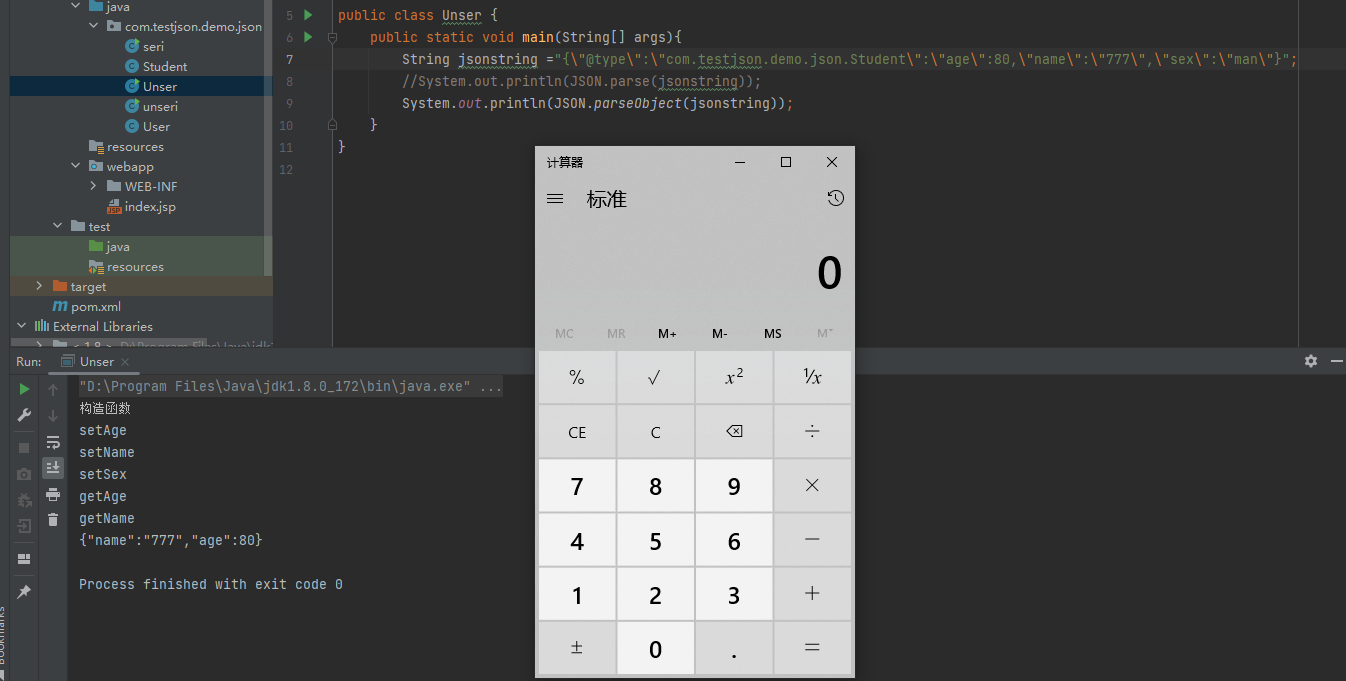
Task: Run class Unser from line 5 gutter
Action: [x=308, y=15]
